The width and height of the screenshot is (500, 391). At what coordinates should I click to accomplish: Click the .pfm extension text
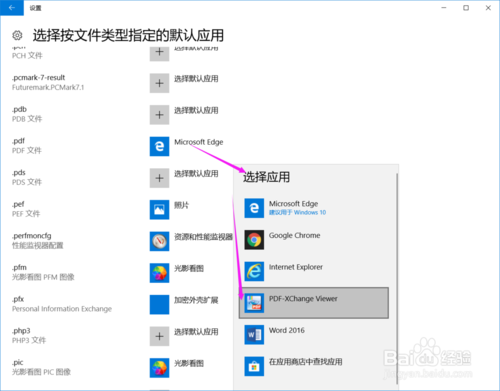[19, 268]
